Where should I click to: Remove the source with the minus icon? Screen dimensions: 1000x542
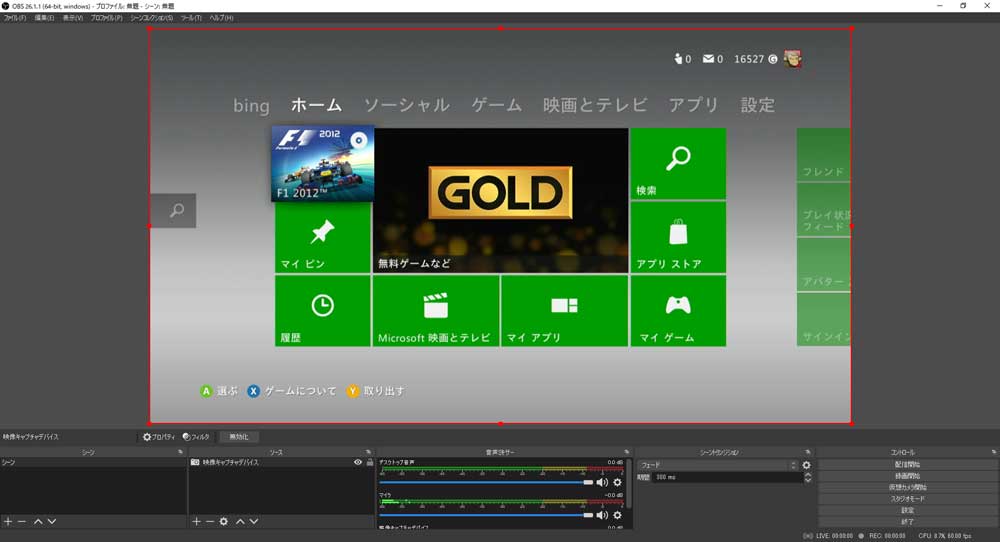click(x=210, y=521)
